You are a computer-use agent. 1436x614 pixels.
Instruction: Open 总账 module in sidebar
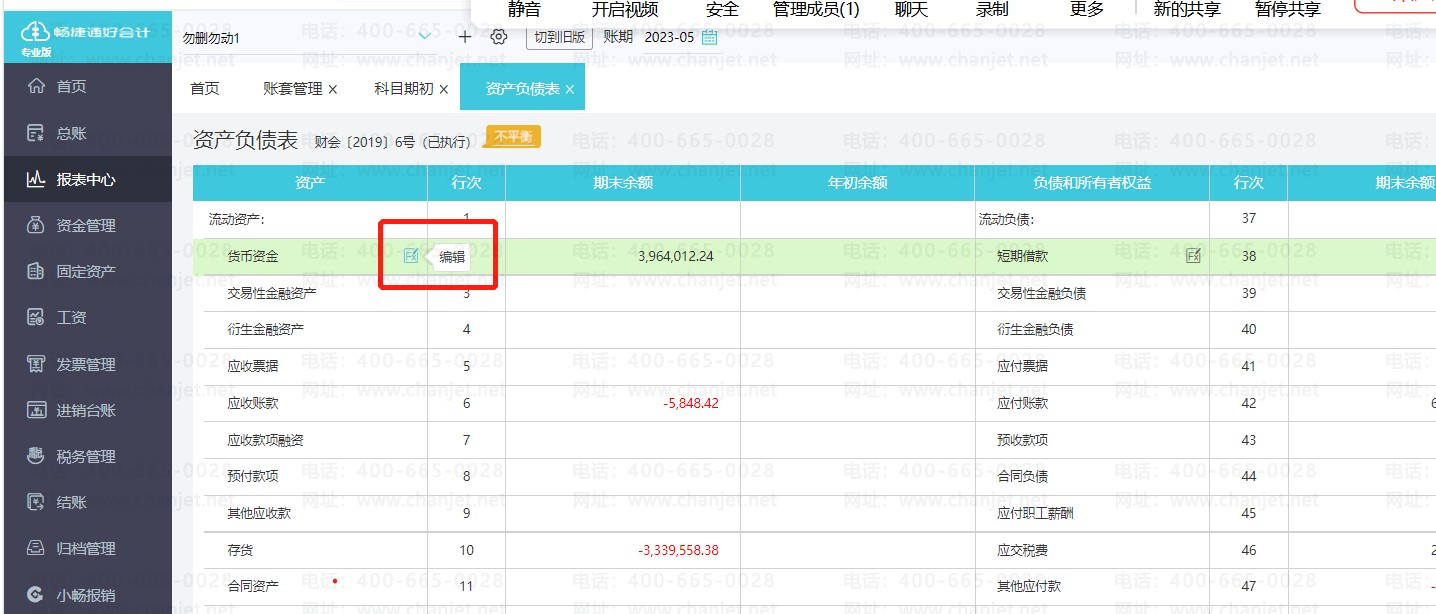[x=71, y=133]
